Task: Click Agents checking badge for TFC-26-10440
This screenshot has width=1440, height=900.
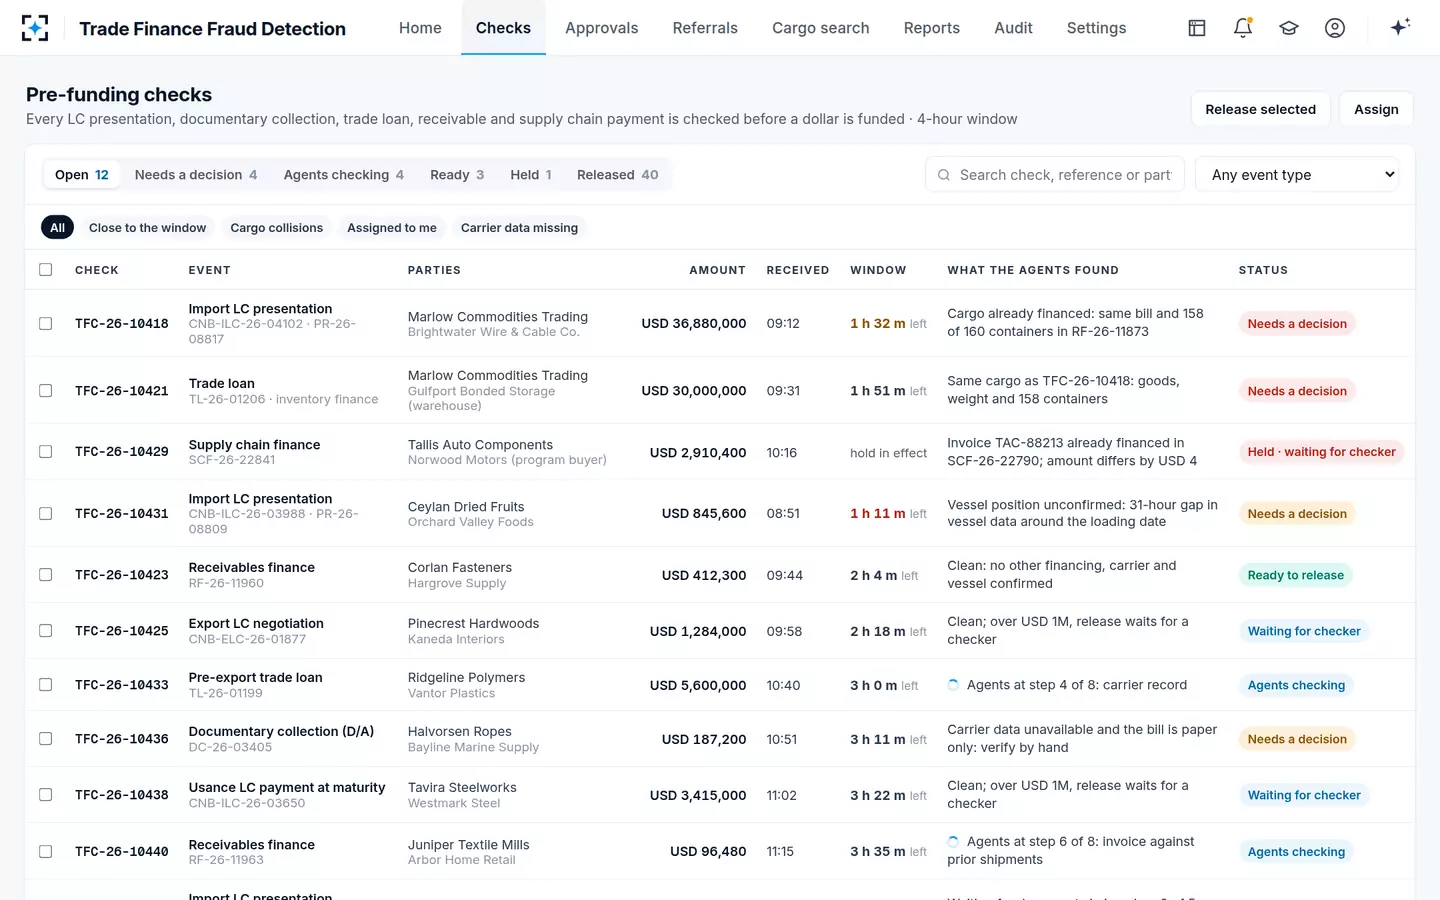Action: pos(1296,852)
